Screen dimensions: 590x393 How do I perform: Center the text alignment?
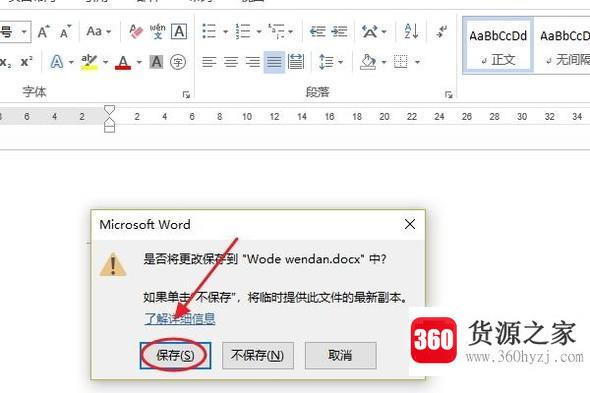[x=231, y=62]
